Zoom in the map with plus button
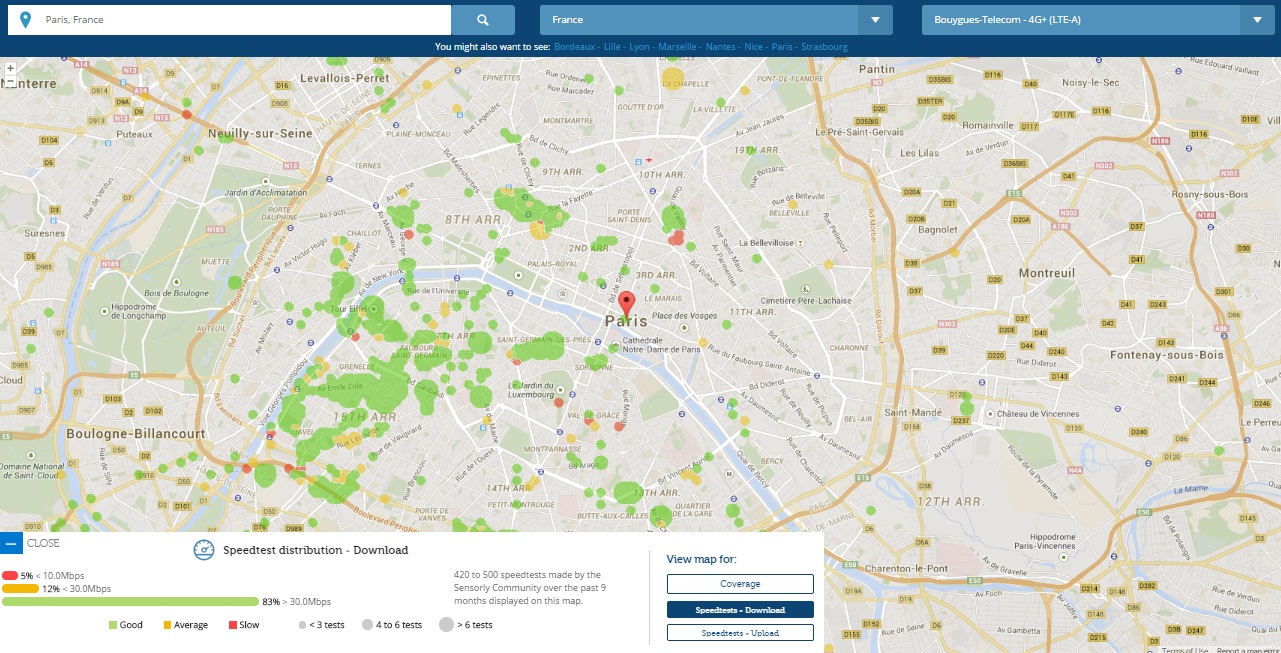Screen dimensions: 1281x653 pyautogui.click(x=10, y=69)
